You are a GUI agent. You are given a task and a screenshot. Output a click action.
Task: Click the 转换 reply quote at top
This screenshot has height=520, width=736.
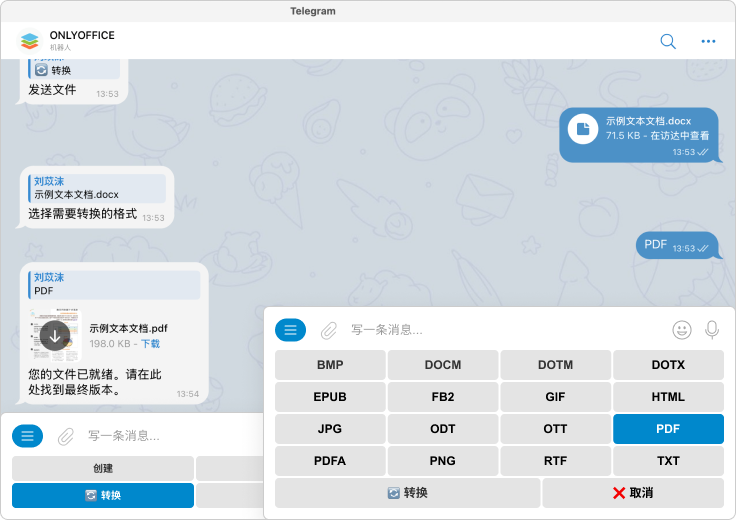[74, 69]
